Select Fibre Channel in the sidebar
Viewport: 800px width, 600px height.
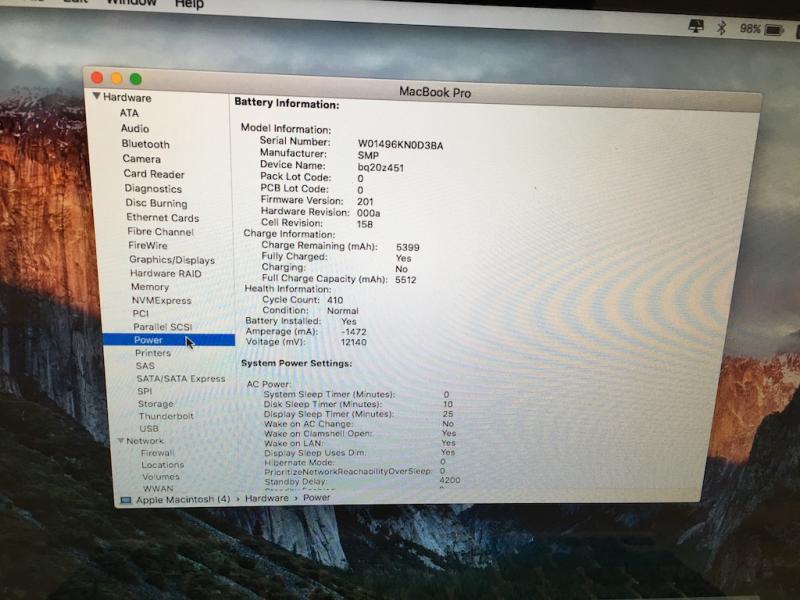[x=161, y=232]
